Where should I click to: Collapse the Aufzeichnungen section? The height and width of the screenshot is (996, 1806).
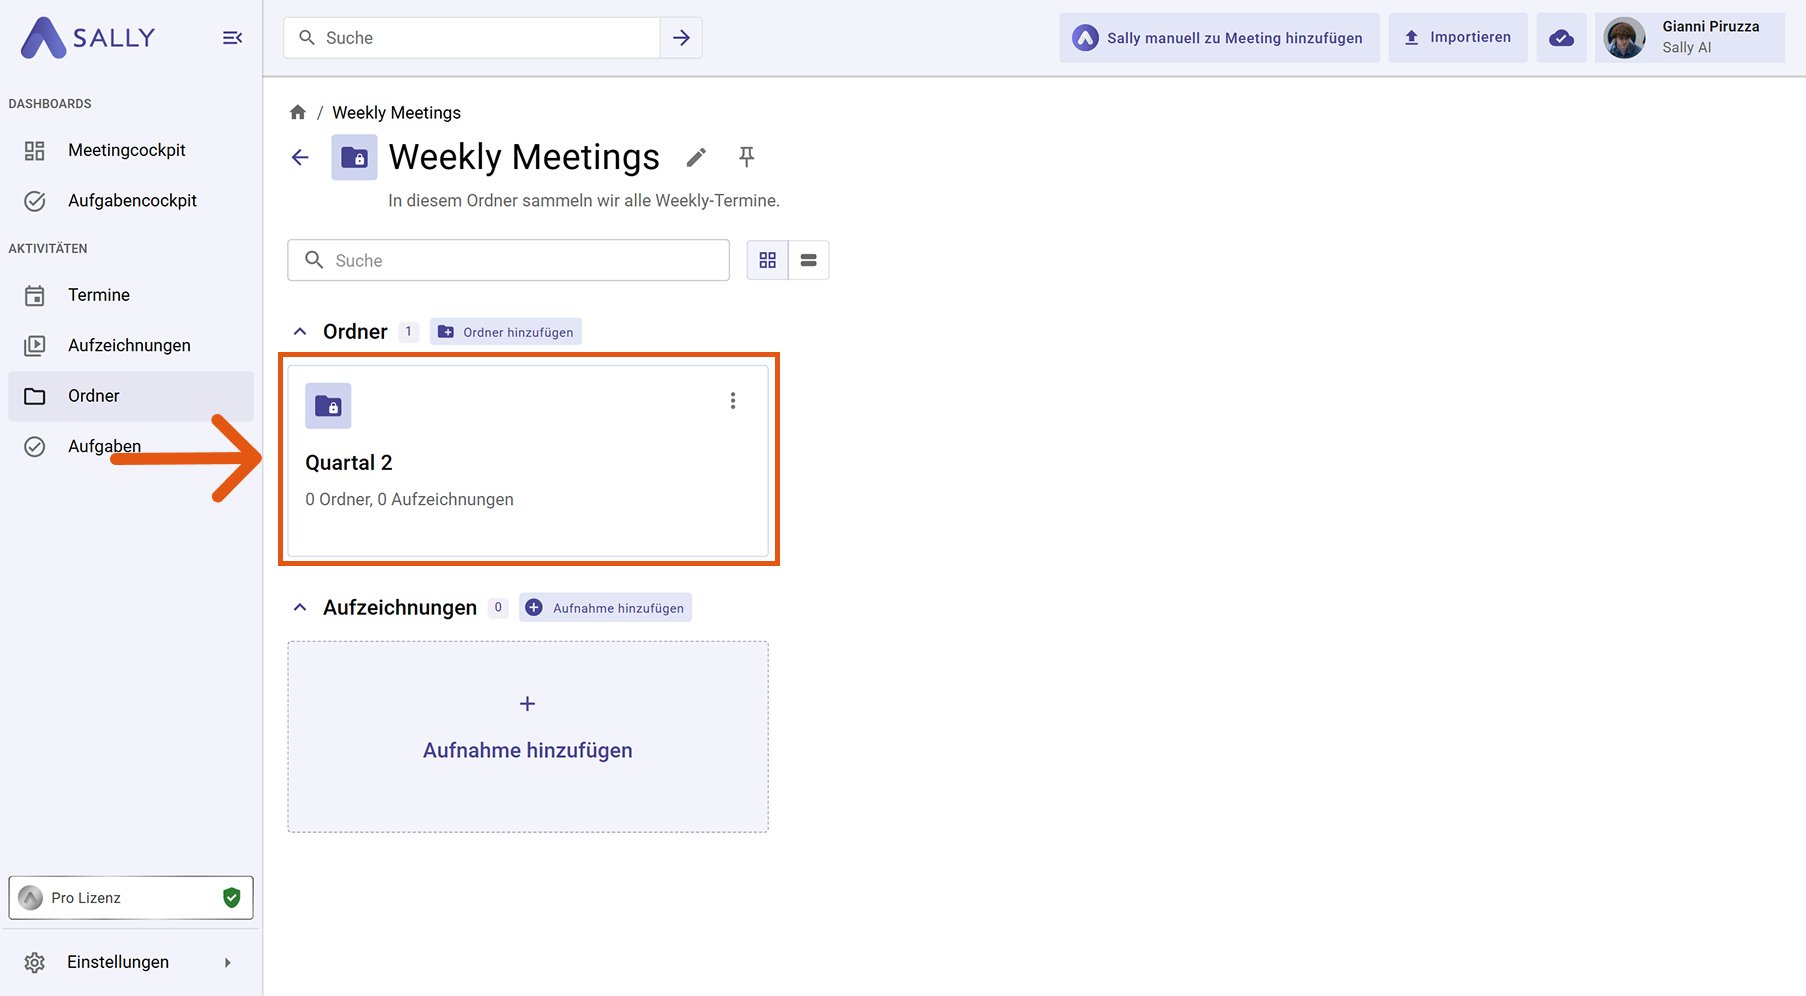pyautogui.click(x=300, y=608)
